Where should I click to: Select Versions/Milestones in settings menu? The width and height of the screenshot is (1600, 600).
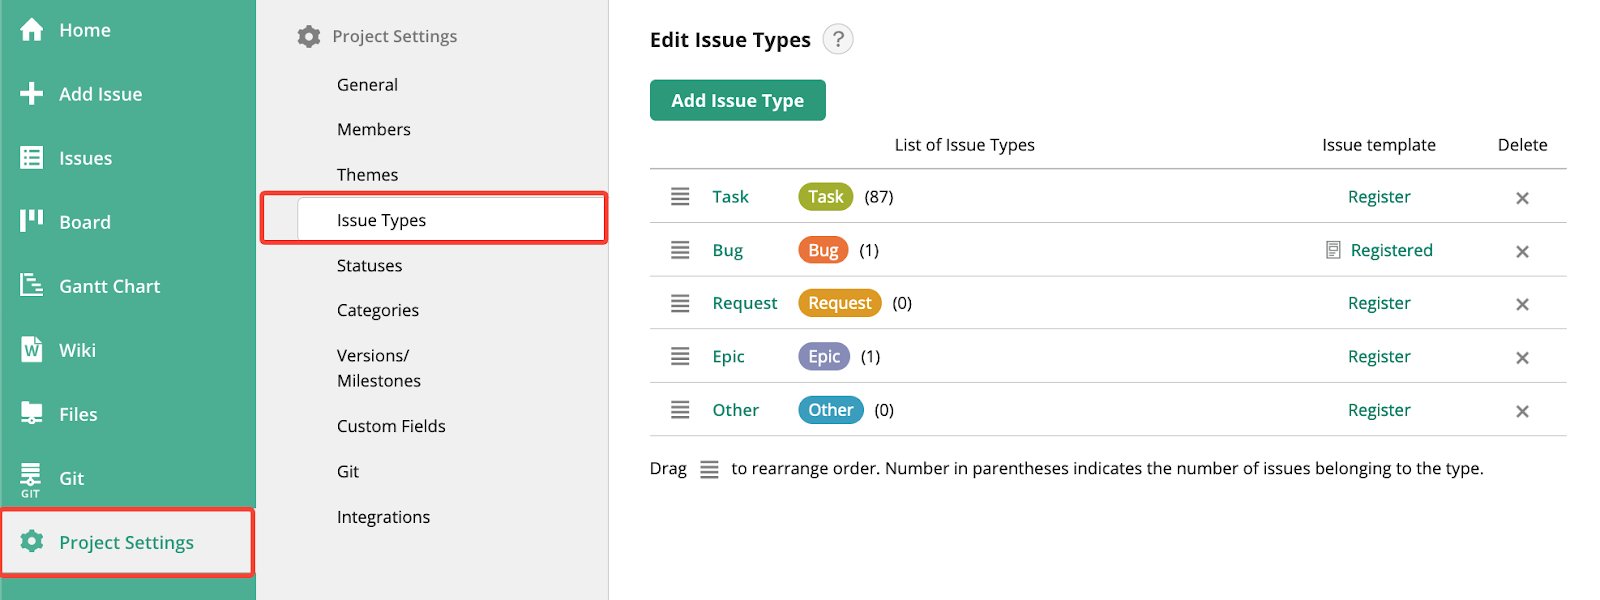click(378, 368)
